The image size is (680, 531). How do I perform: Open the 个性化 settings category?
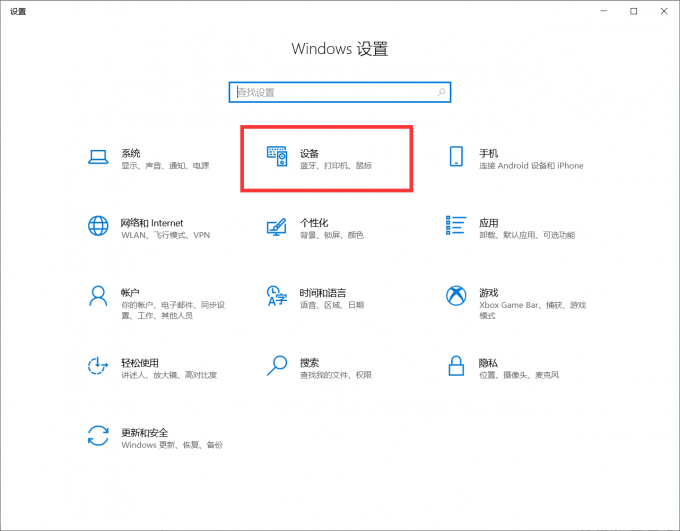tap(314, 223)
